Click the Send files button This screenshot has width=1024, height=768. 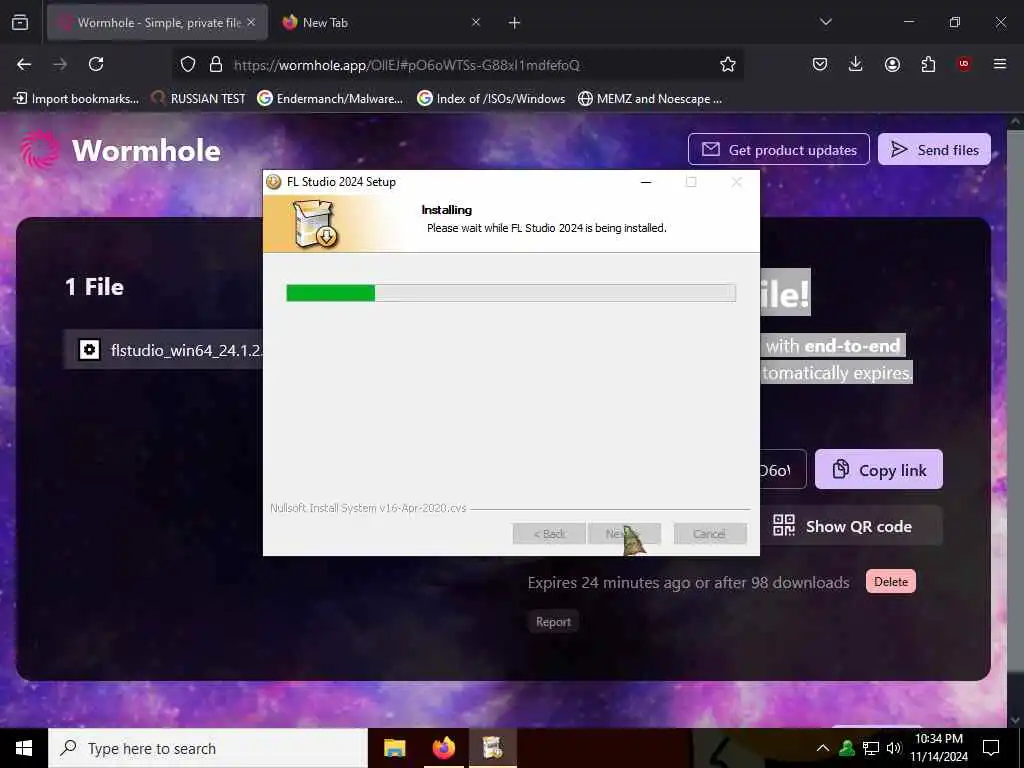(x=934, y=150)
